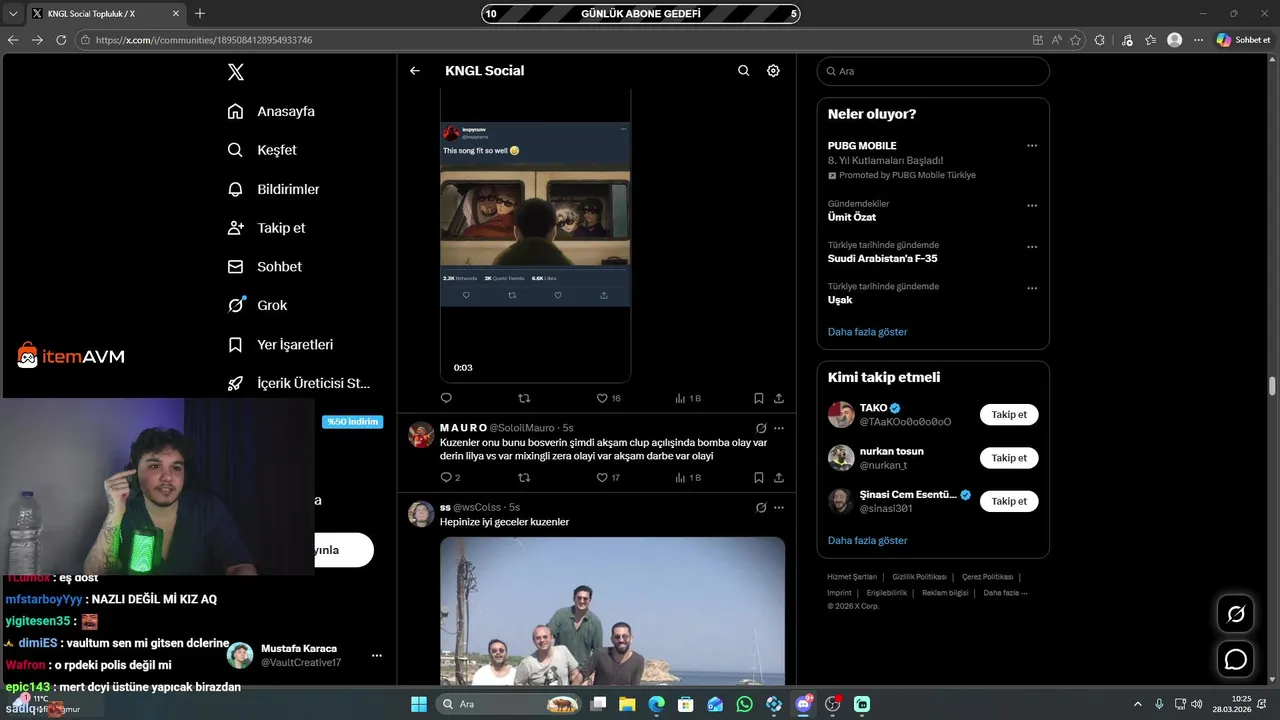Screen dimensions: 1280x720
Task: Open Bildirimler notifications
Action: 274,189
